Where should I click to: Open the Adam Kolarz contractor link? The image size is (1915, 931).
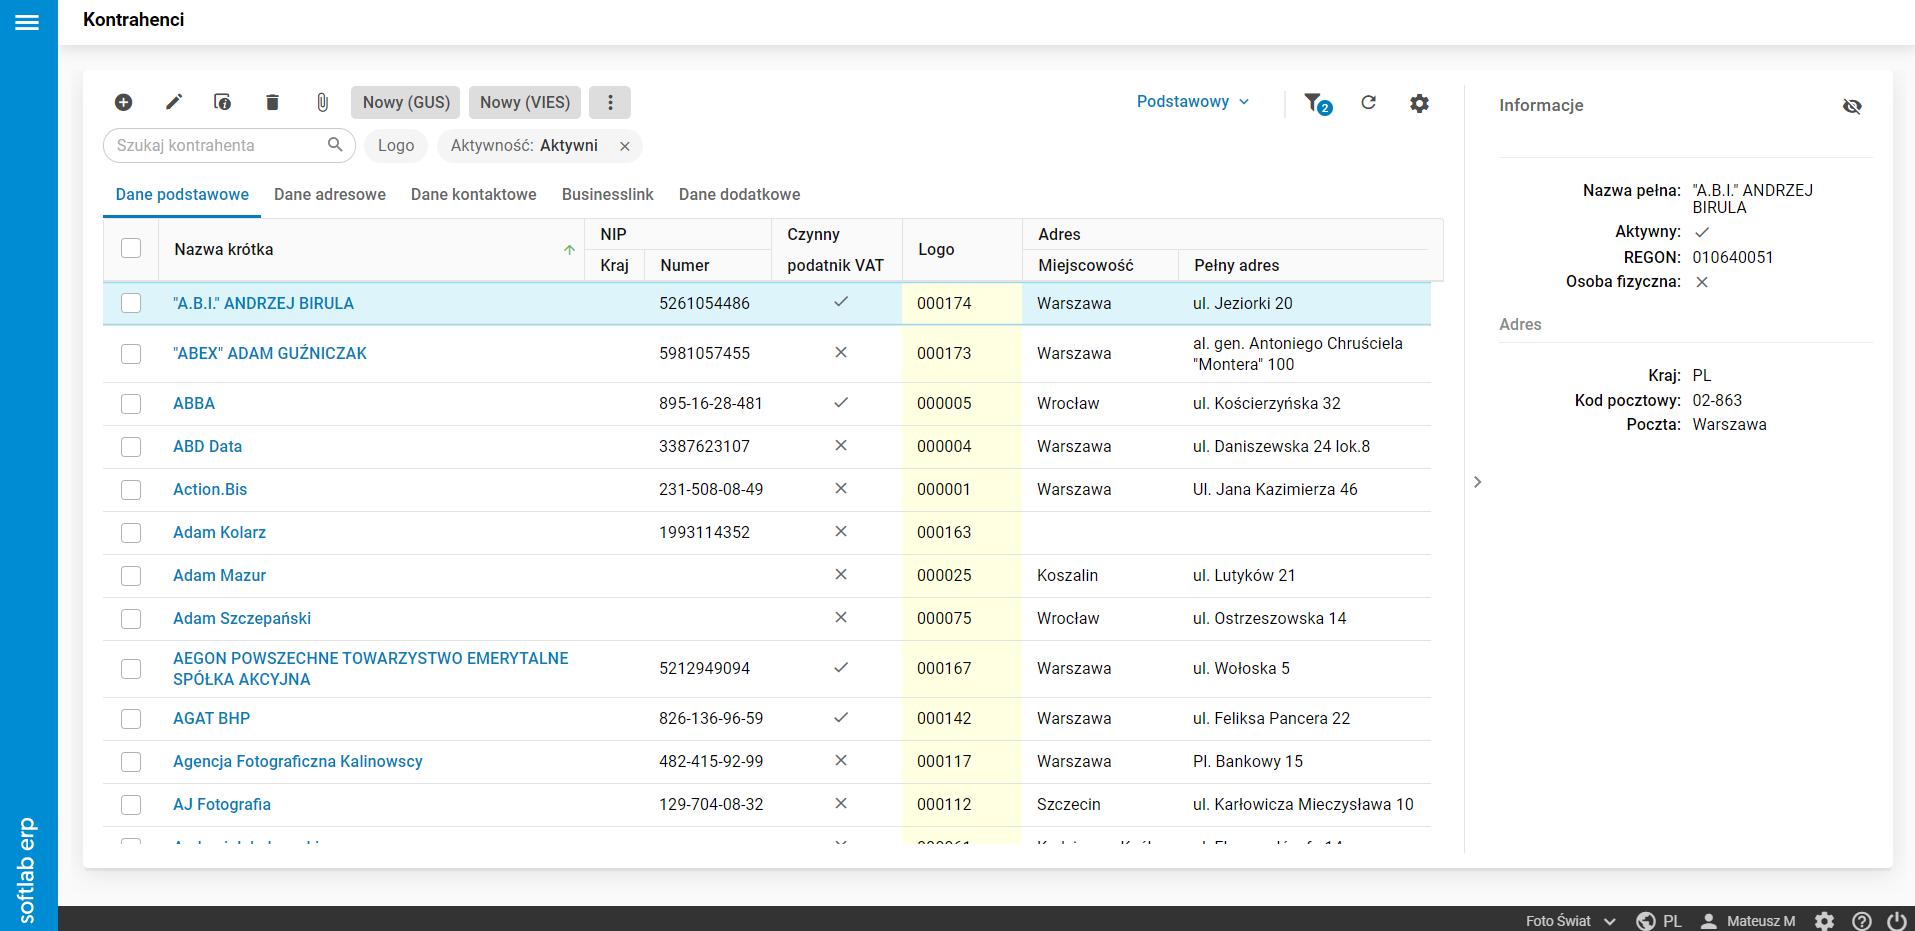click(x=219, y=532)
